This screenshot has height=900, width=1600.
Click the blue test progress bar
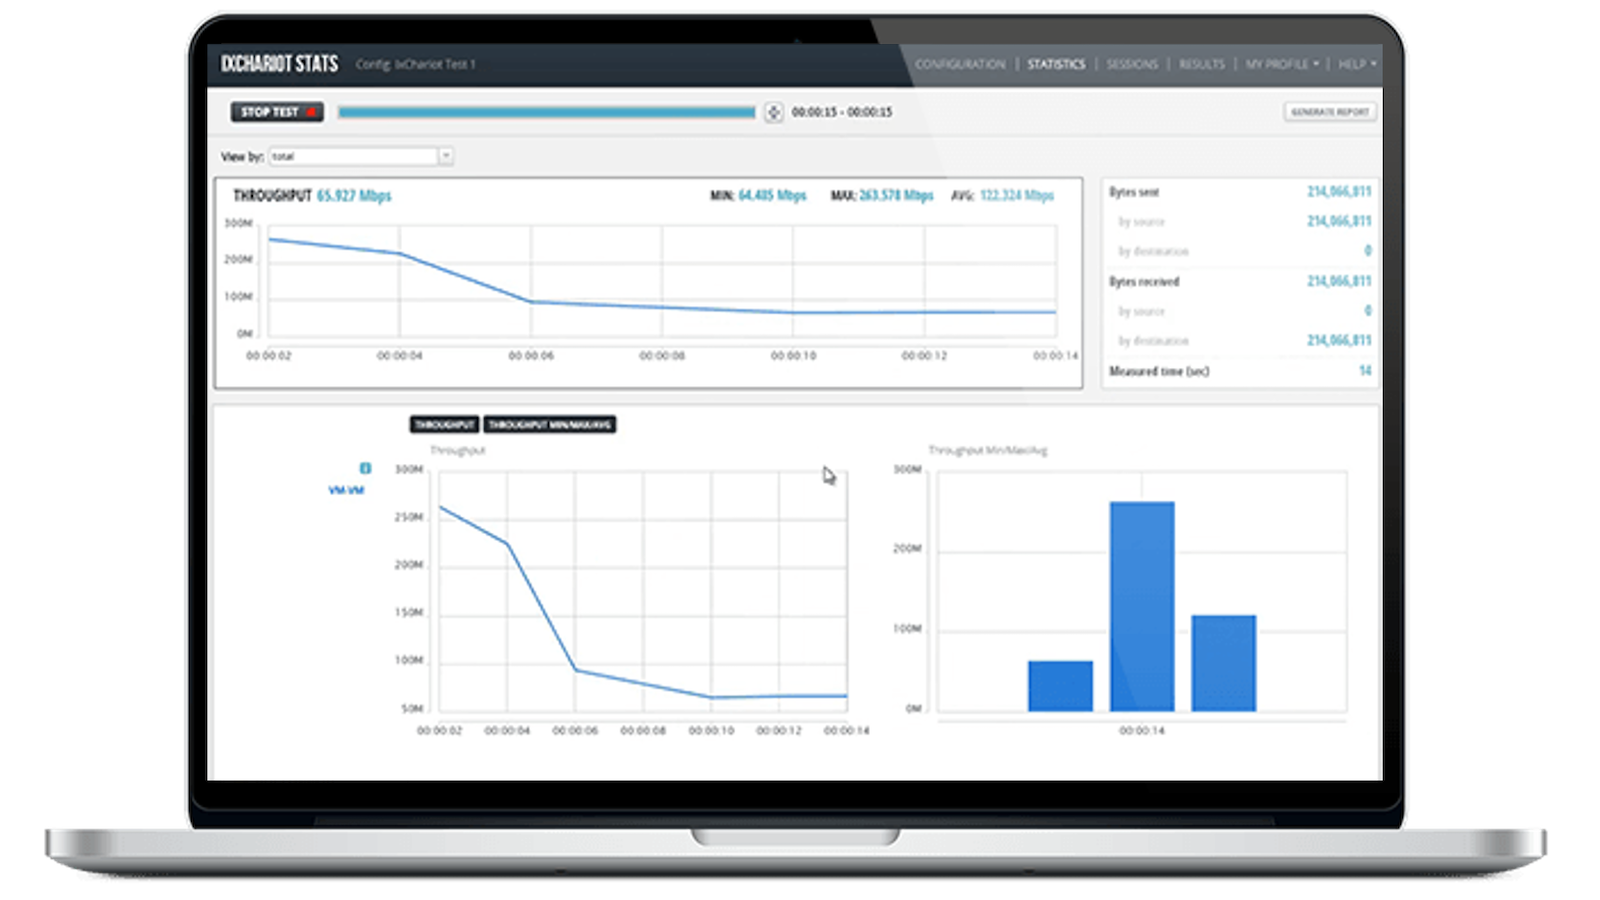coord(546,113)
